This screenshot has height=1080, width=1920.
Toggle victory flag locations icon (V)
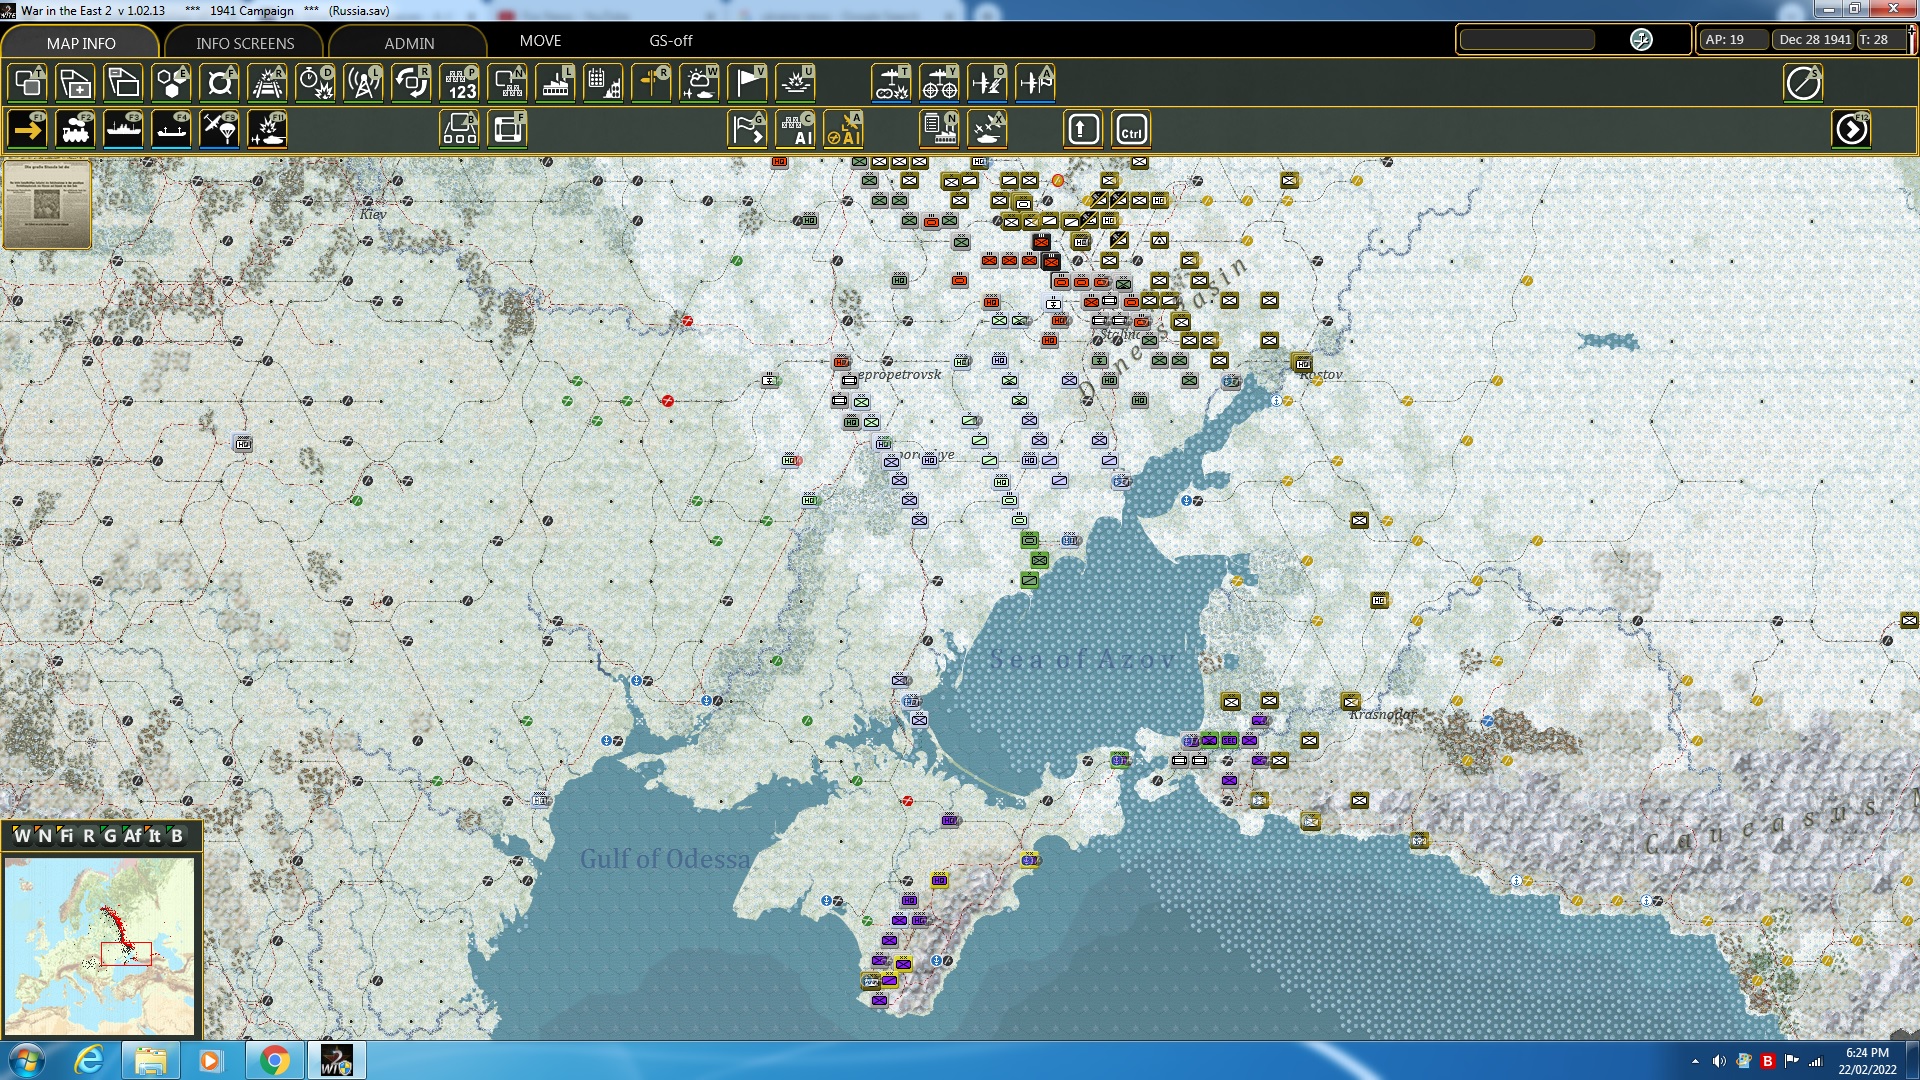pyautogui.click(x=748, y=83)
